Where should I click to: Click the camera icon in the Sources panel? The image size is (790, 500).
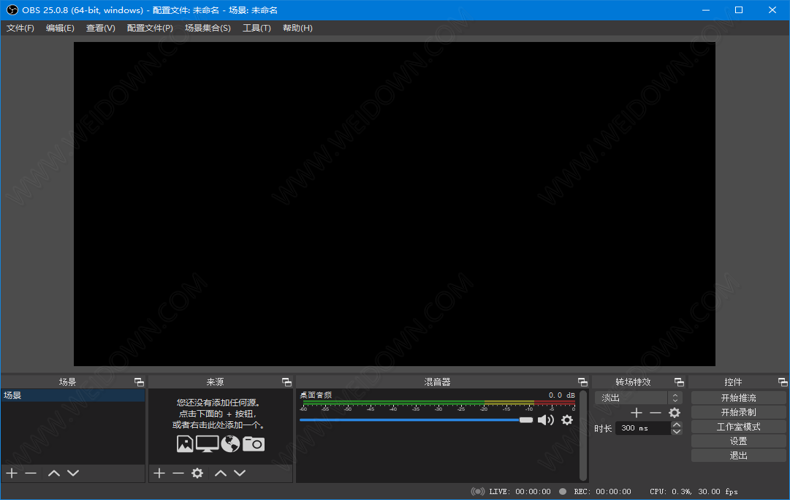(253, 444)
